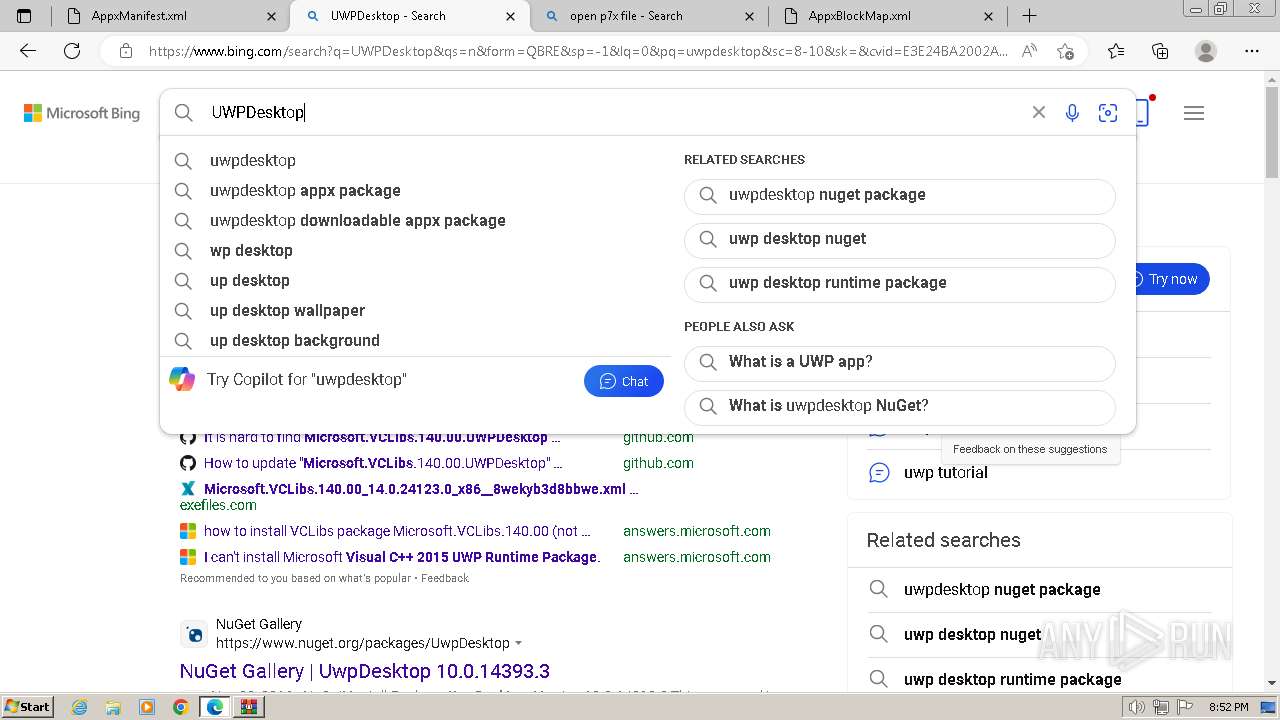1280x720 pixels.
Task: Open Windows Media Player in taskbar
Action: pyautogui.click(x=146, y=707)
